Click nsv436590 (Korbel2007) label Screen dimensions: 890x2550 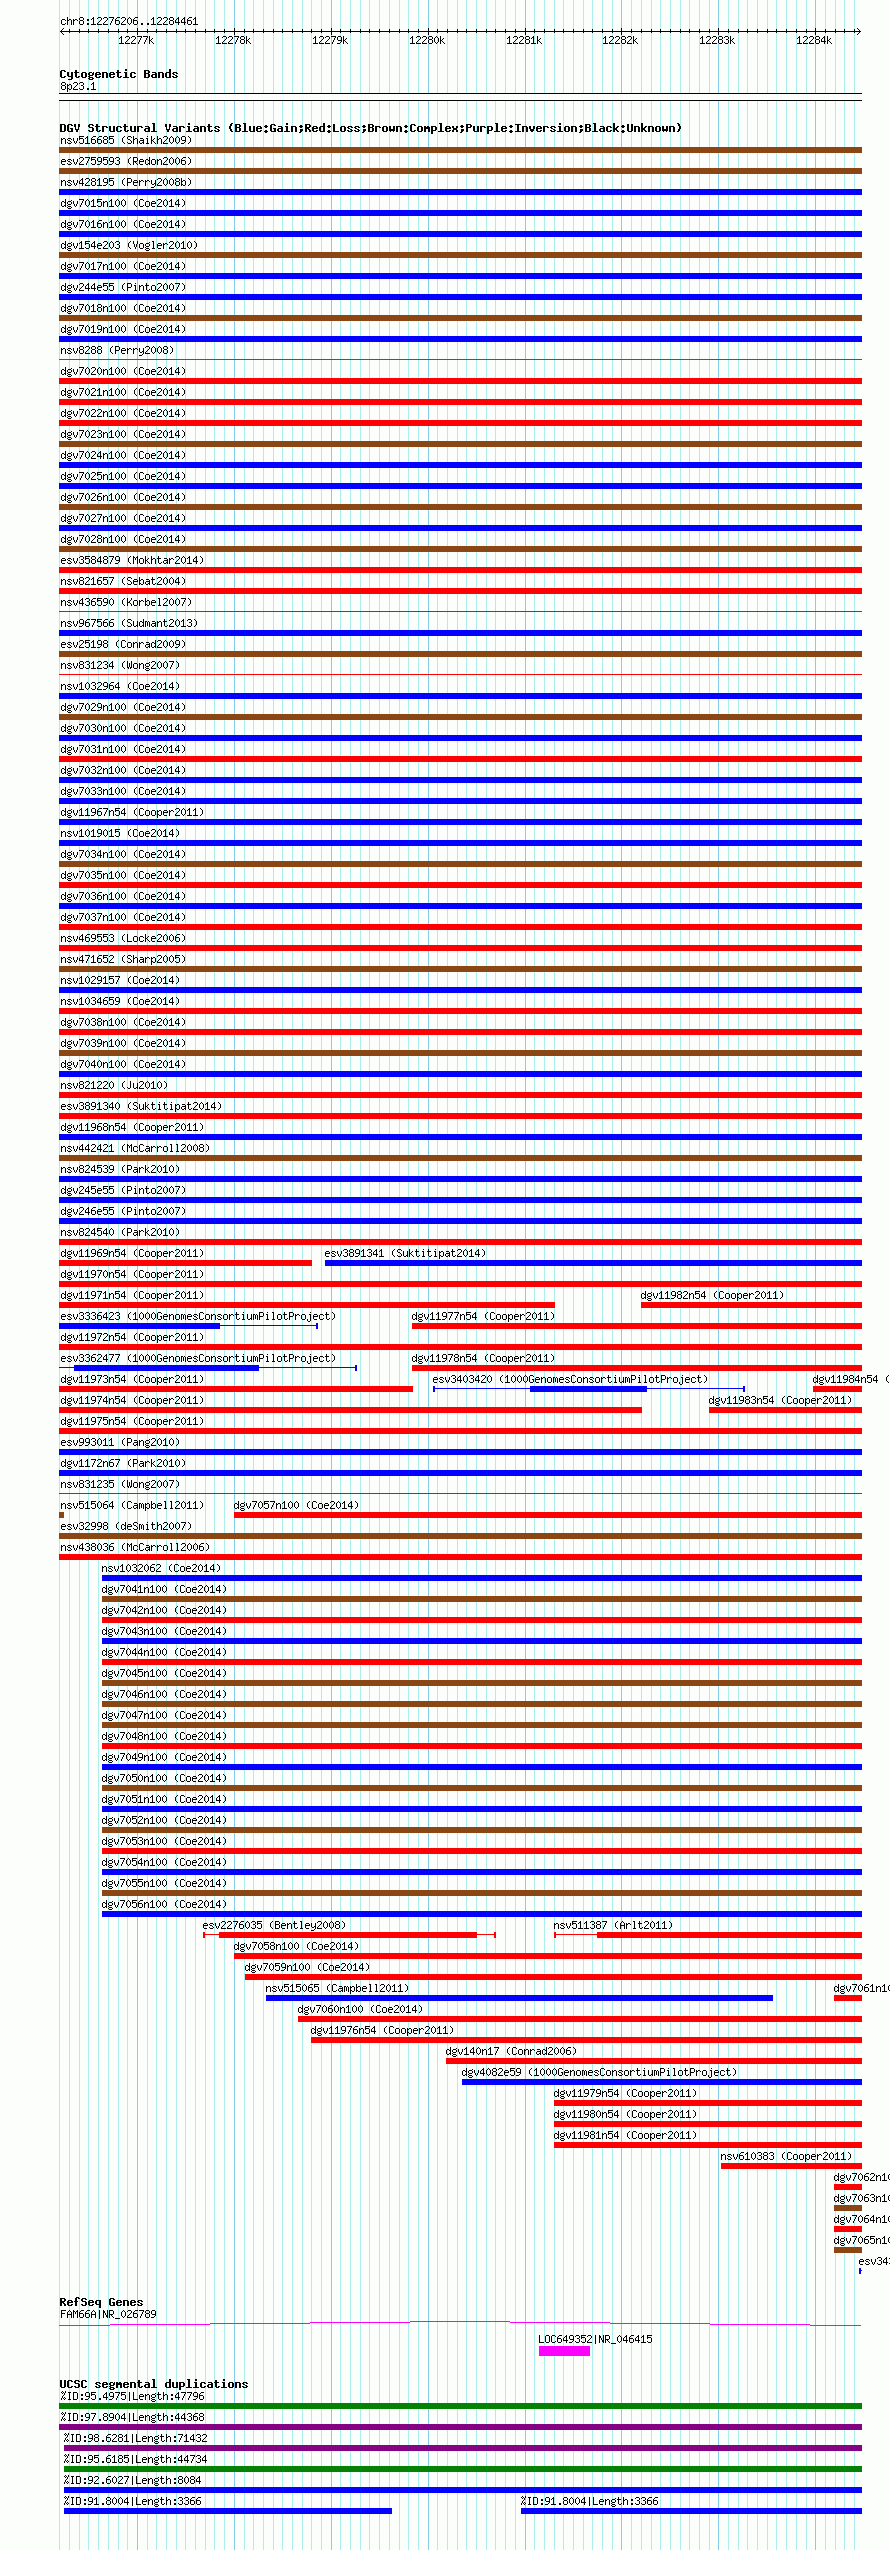pyautogui.click(x=126, y=602)
